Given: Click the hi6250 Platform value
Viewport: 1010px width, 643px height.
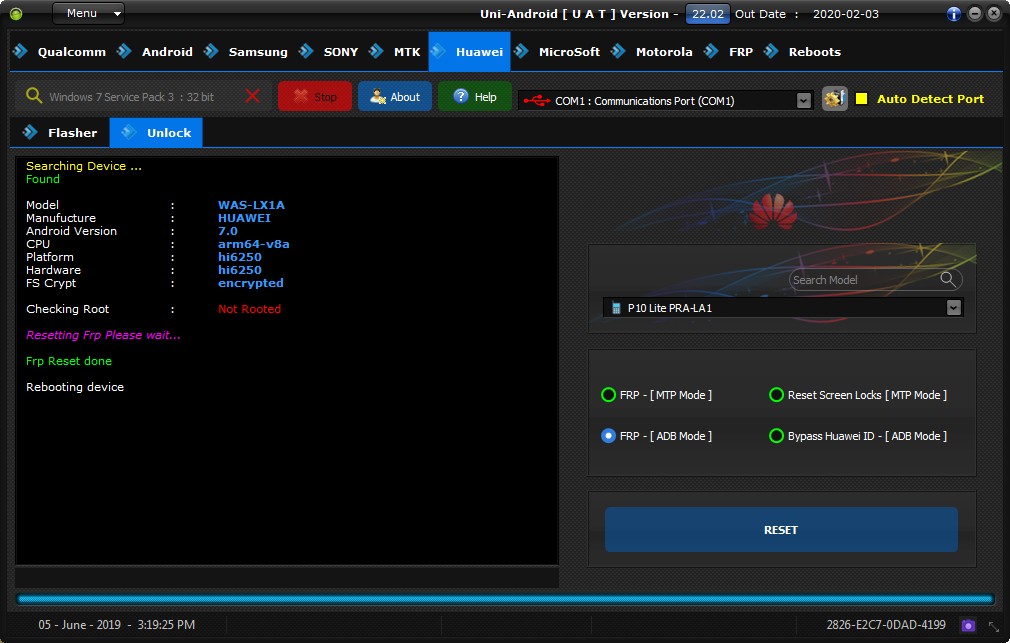Looking at the screenshot, I should point(240,257).
